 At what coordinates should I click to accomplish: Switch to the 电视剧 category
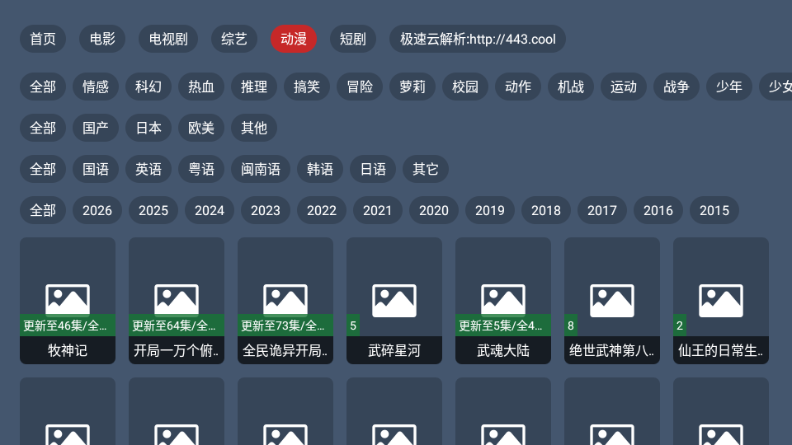(168, 39)
